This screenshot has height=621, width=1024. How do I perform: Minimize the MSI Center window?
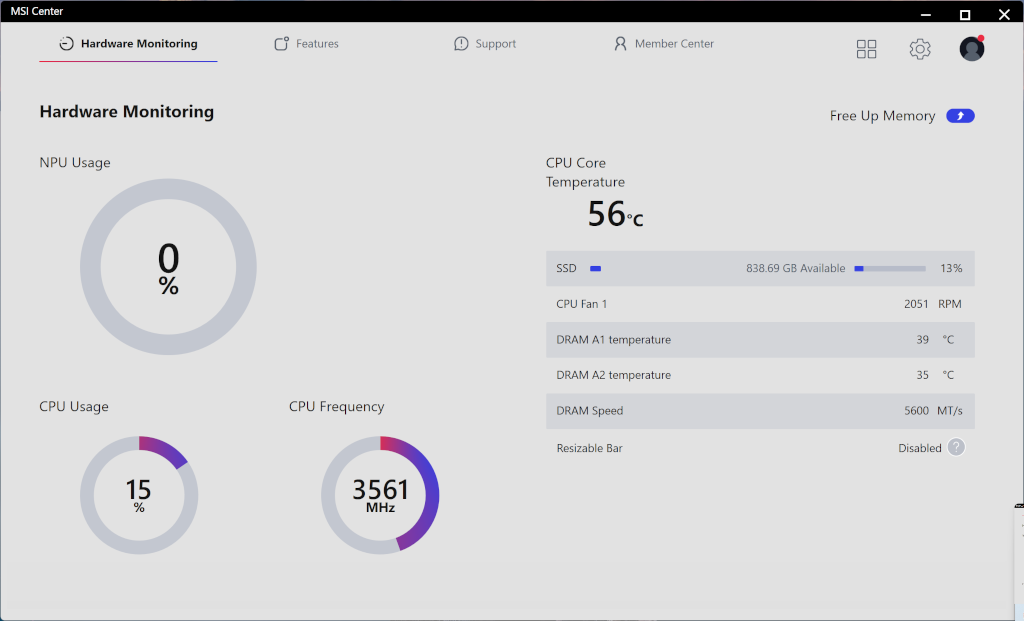click(x=925, y=14)
